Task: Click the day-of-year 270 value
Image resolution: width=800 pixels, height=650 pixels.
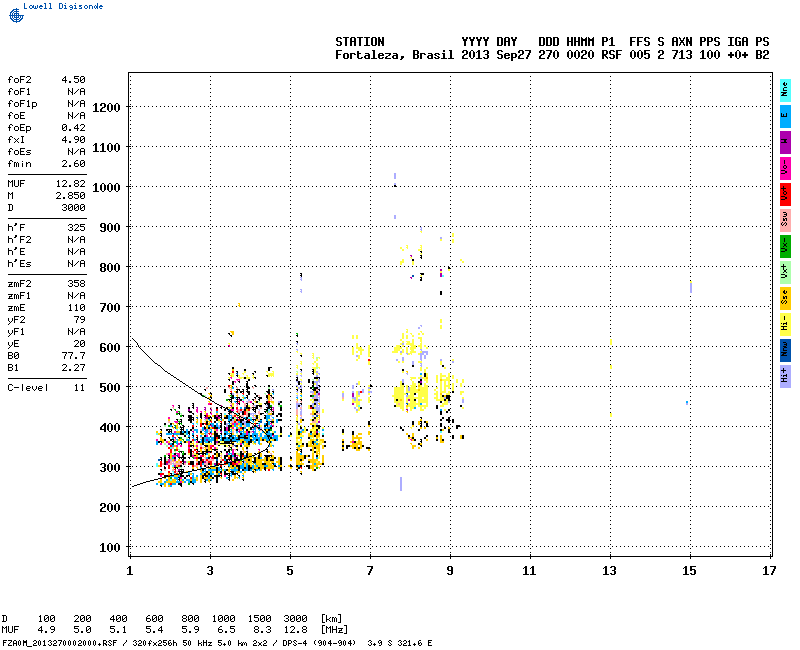Action: click(x=549, y=55)
